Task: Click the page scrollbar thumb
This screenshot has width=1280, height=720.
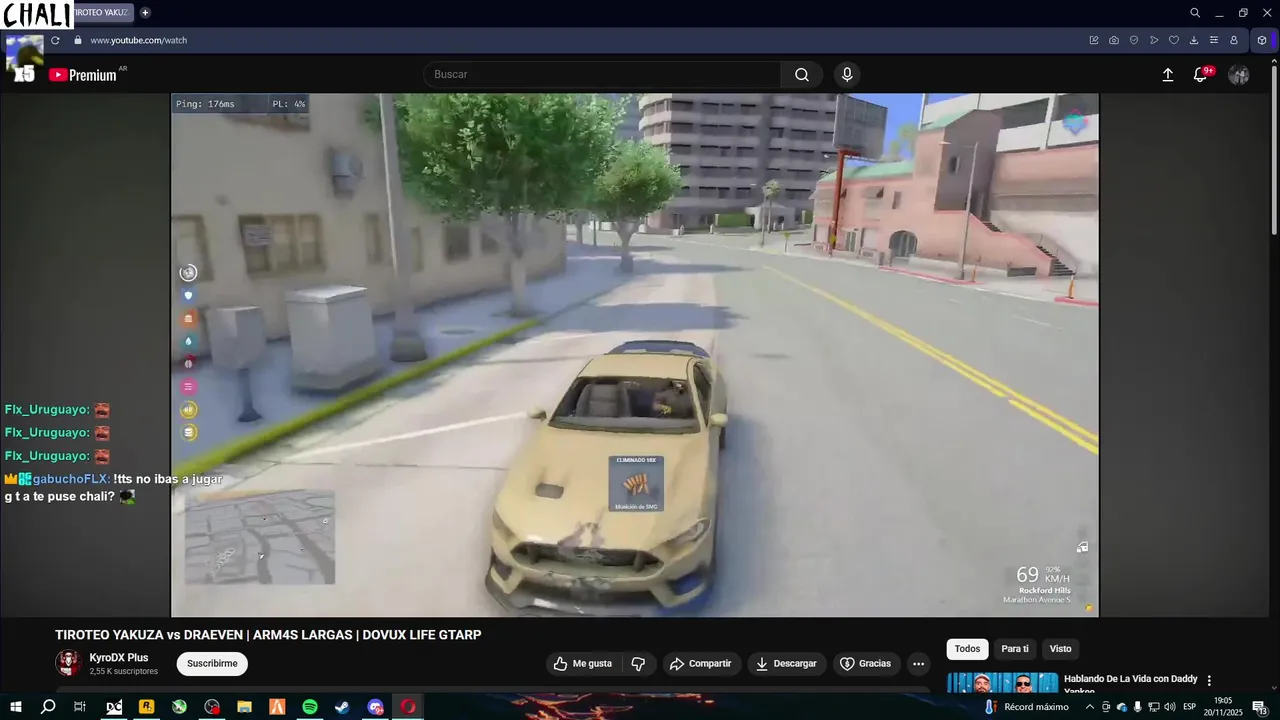Action: point(1273,150)
